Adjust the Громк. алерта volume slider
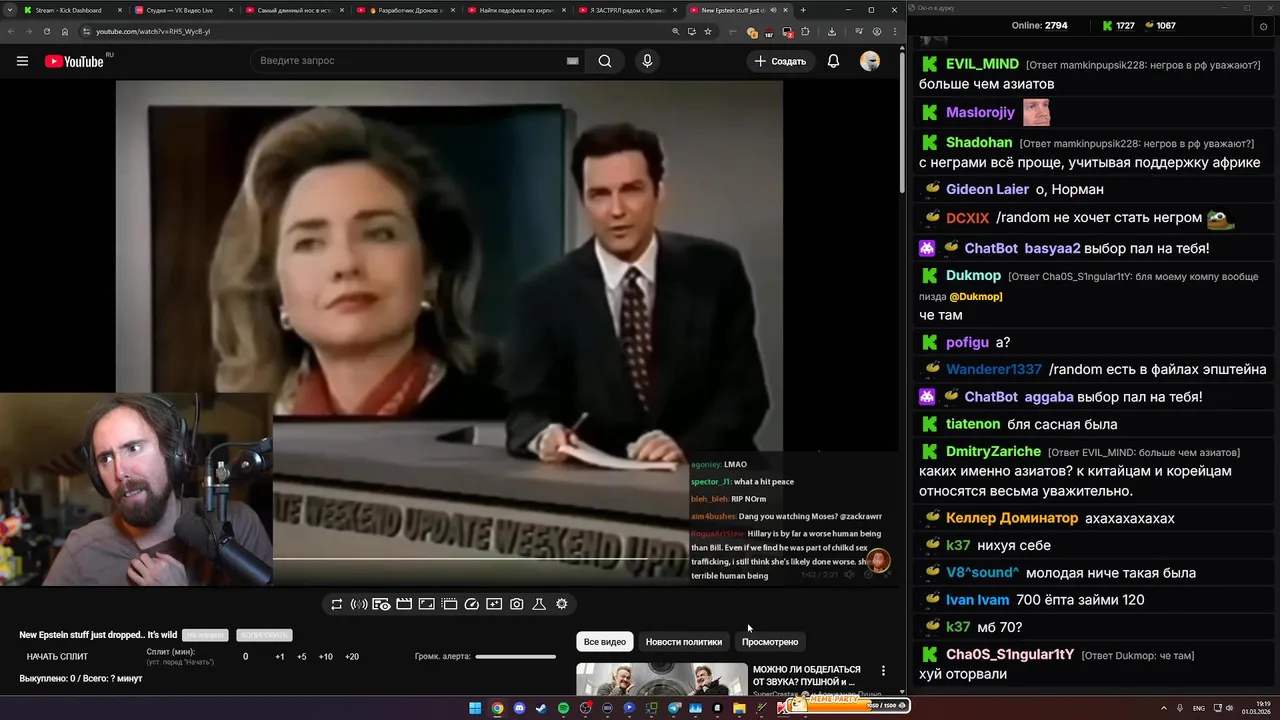 click(515, 657)
